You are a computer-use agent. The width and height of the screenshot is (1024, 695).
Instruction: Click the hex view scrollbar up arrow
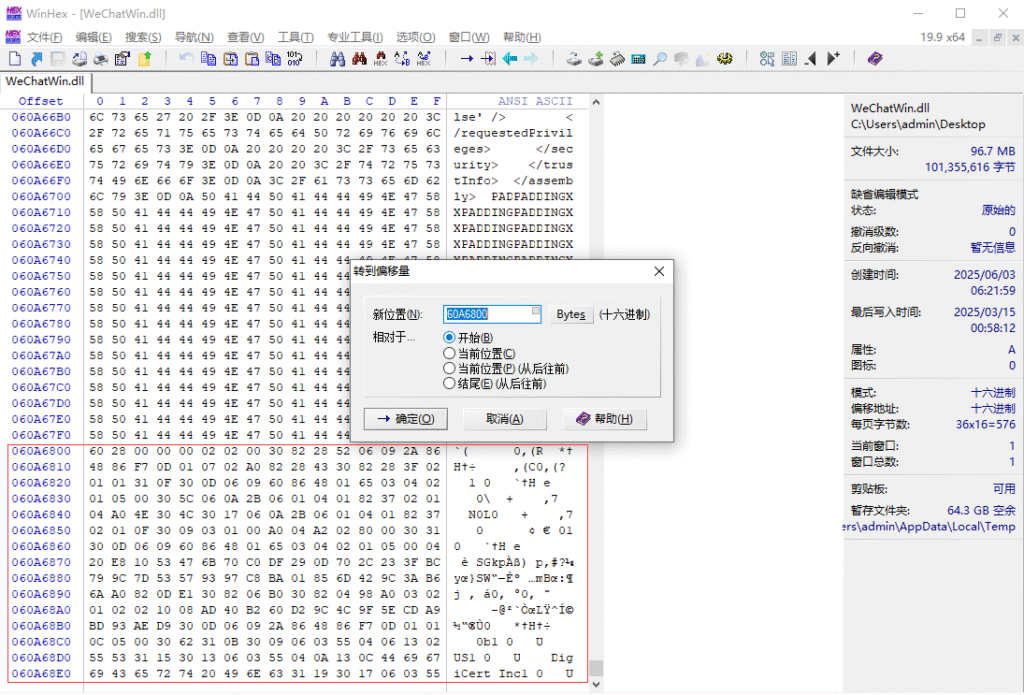click(x=596, y=102)
